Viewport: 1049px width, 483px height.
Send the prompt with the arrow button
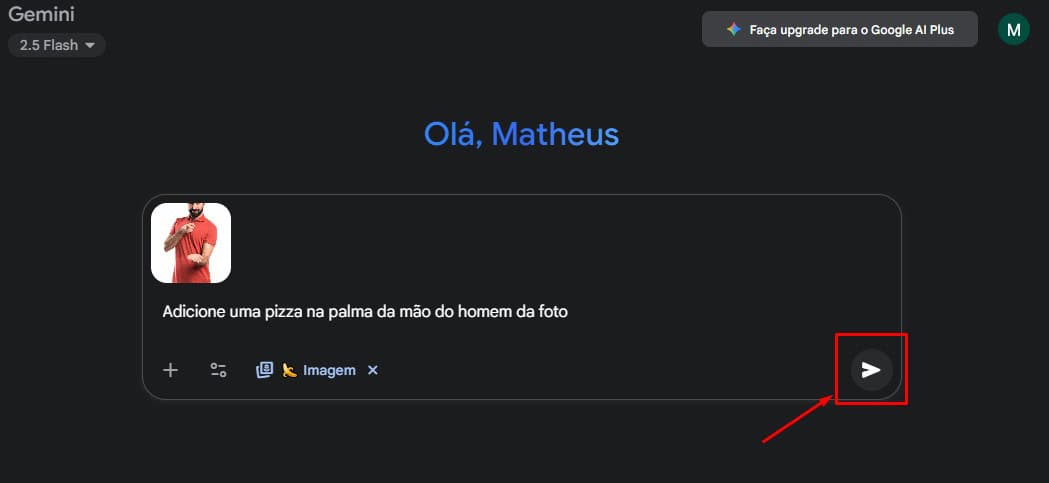871,370
